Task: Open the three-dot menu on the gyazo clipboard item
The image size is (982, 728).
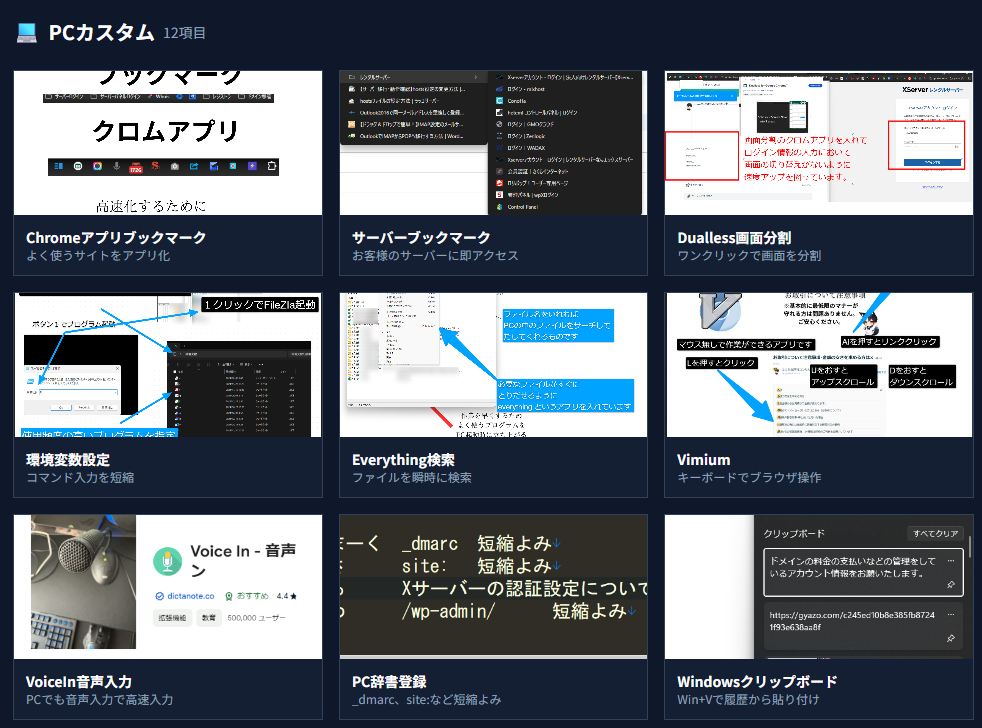Action: pos(952,614)
